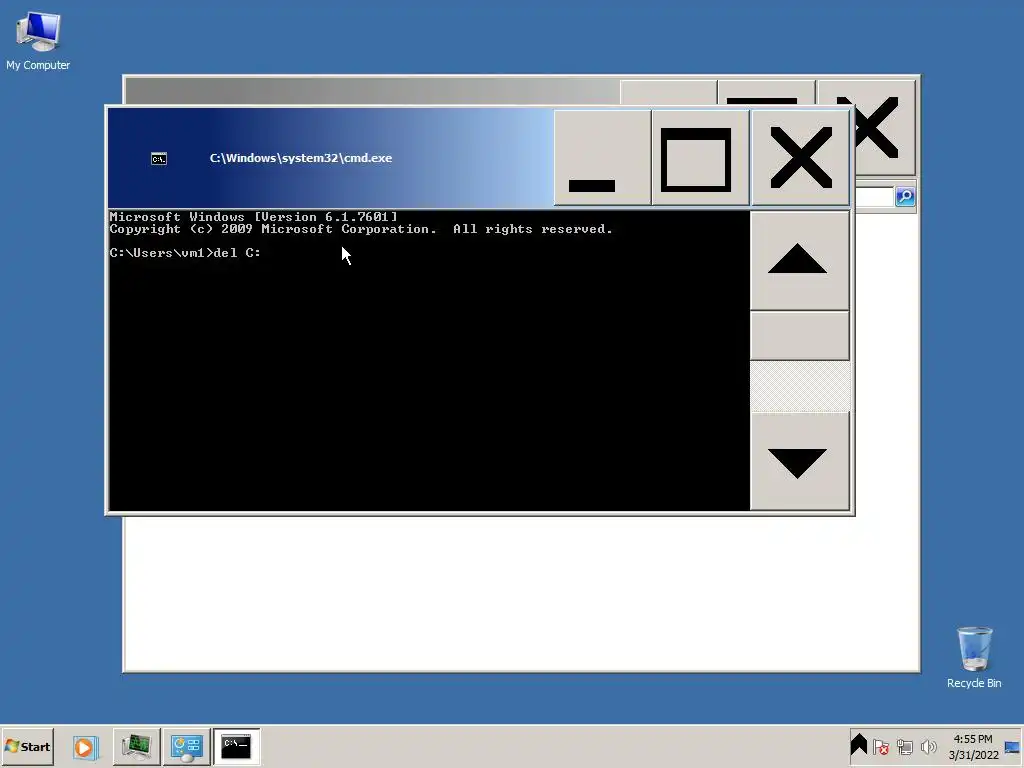Click the Show Desktop button at the tray edge
Viewport: 1024px width, 768px height.
(1014, 746)
